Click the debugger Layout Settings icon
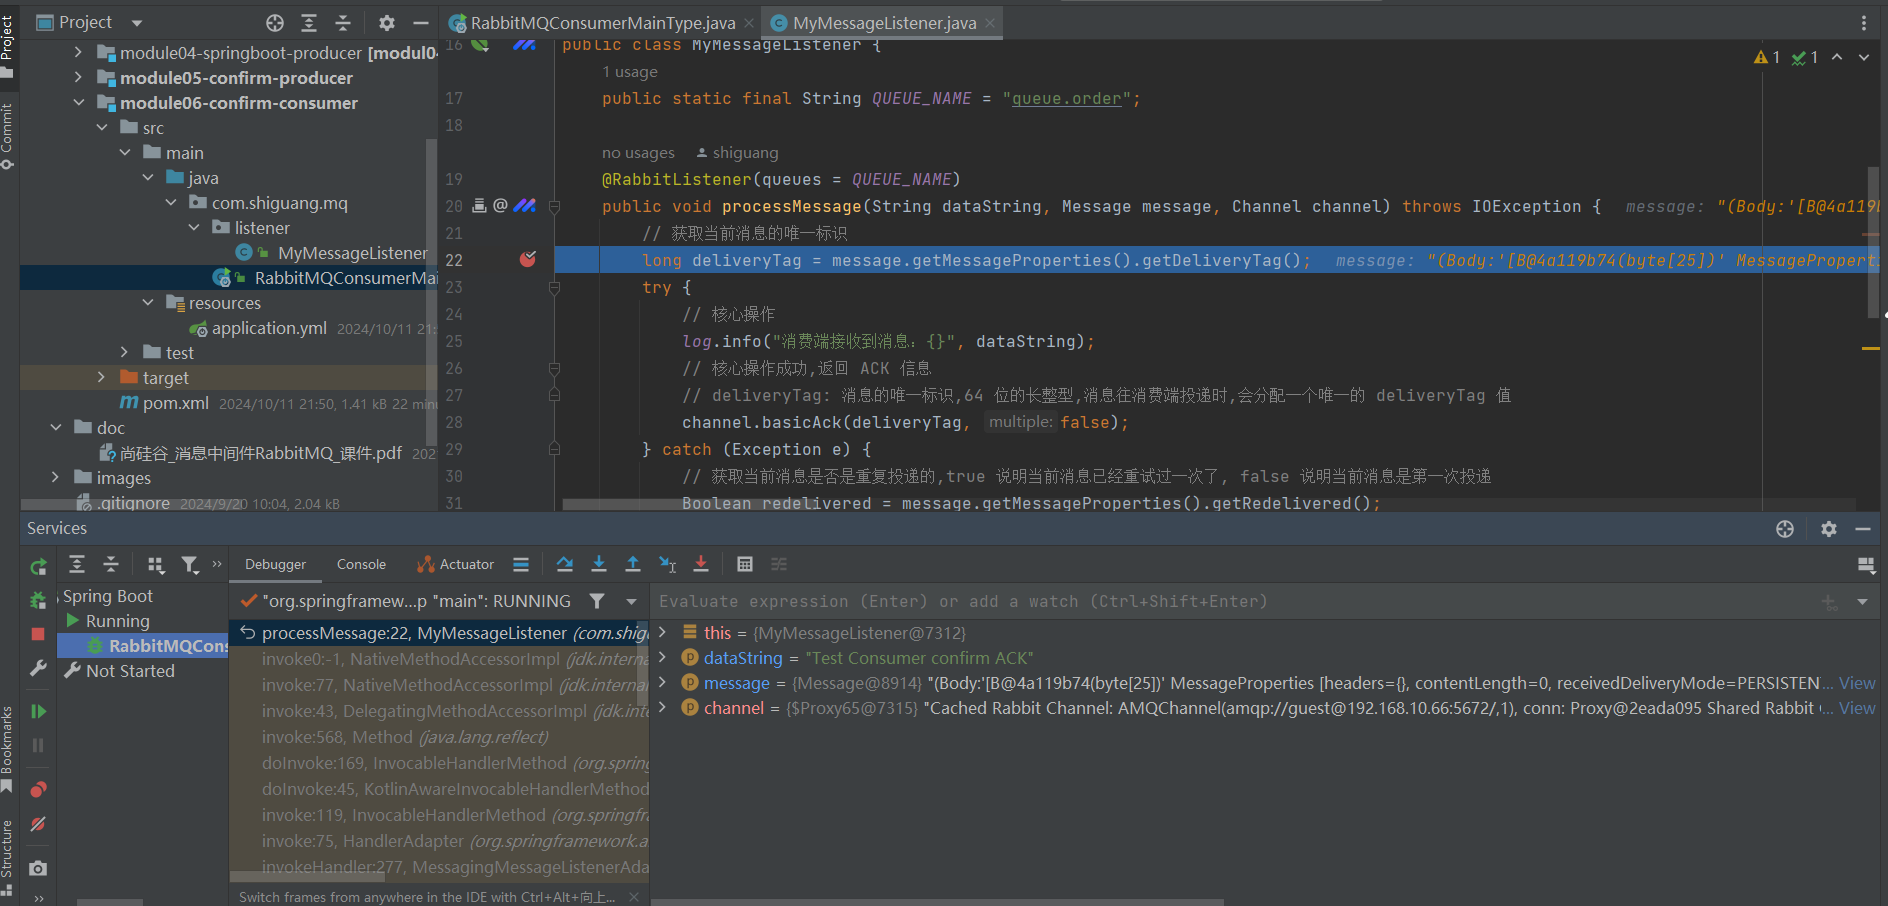This screenshot has width=1888, height=906. [x=1866, y=565]
